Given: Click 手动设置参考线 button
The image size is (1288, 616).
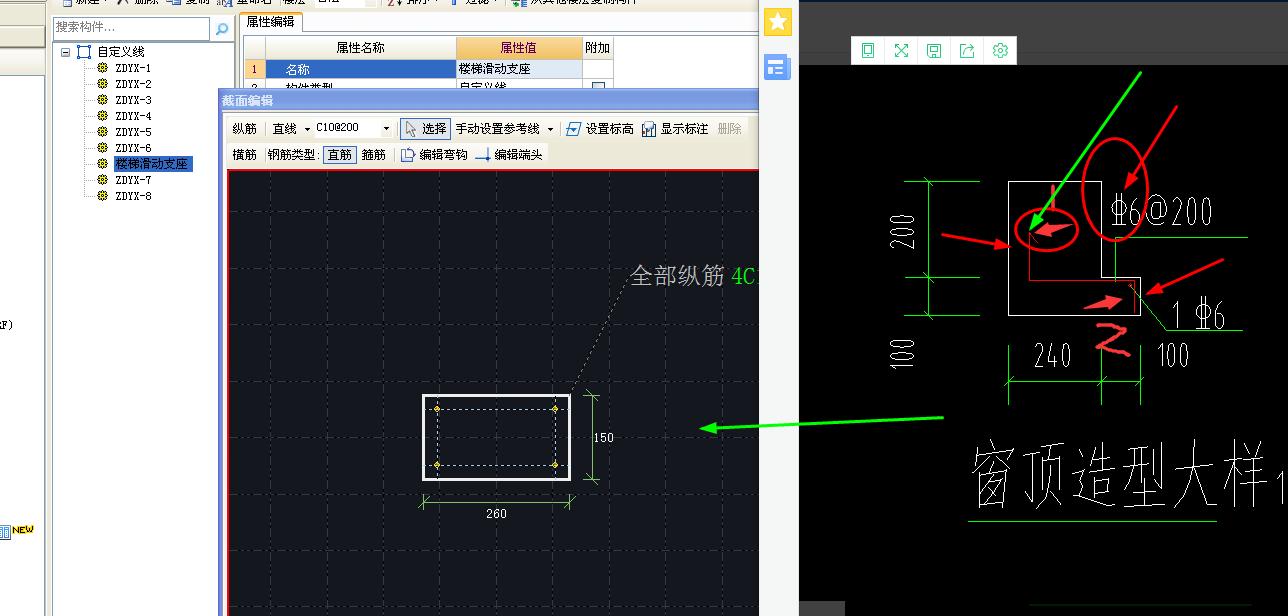Looking at the screenshot, I should click(x=497, y=129).
